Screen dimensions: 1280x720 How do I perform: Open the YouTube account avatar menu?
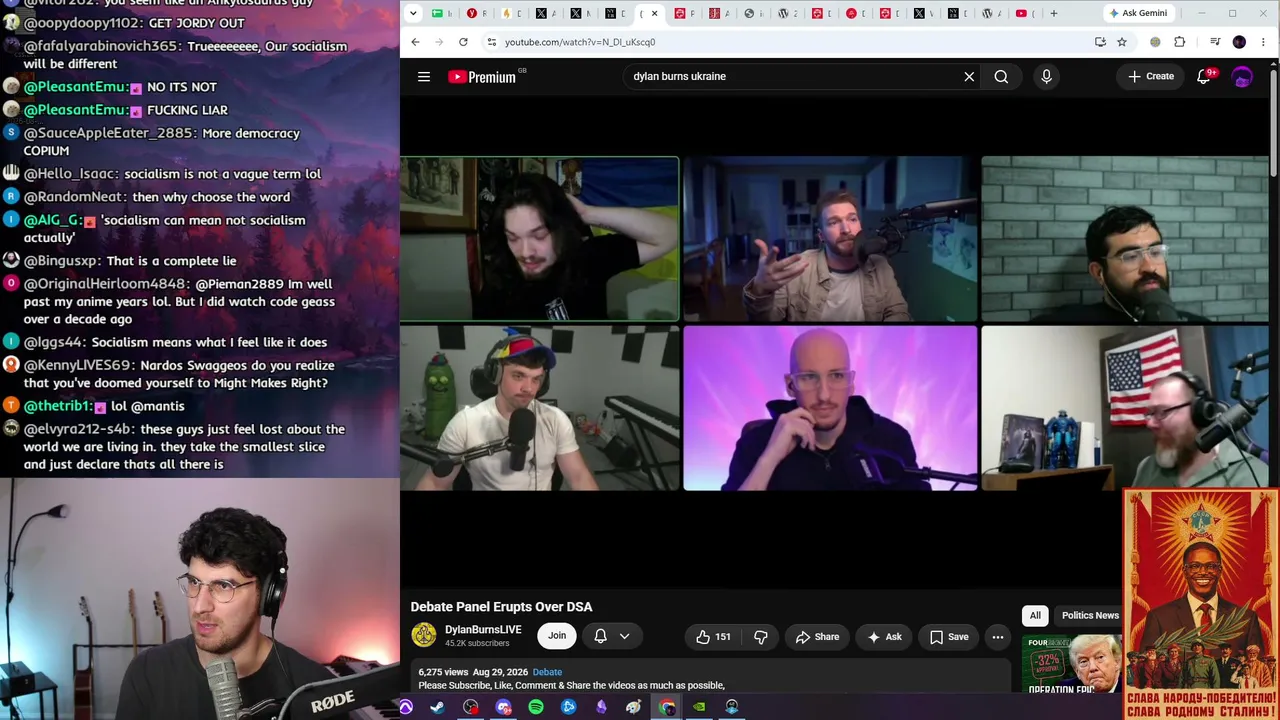[x=1242, y=76]
